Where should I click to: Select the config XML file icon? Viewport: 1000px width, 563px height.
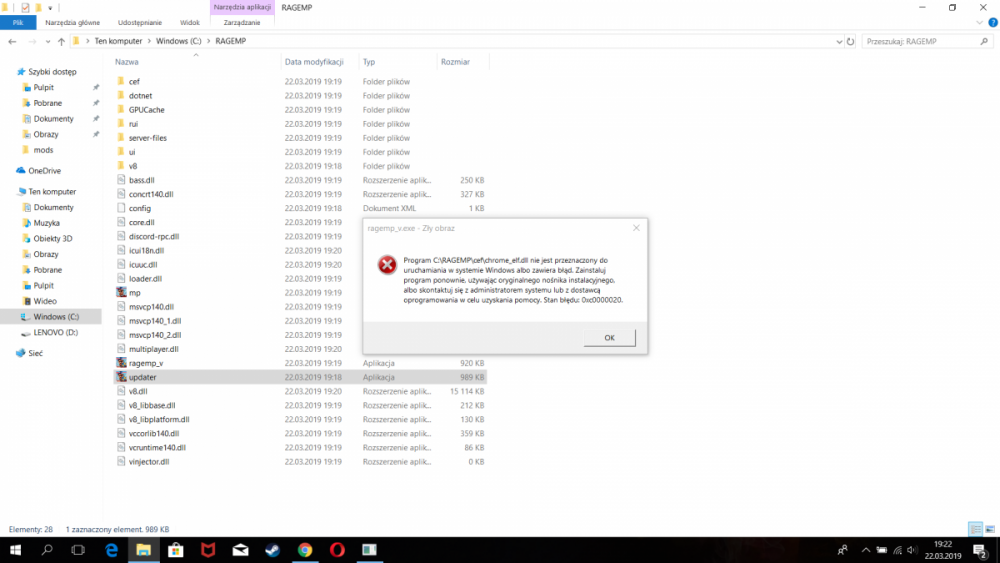pyautogui.click(x=121, y=208)
